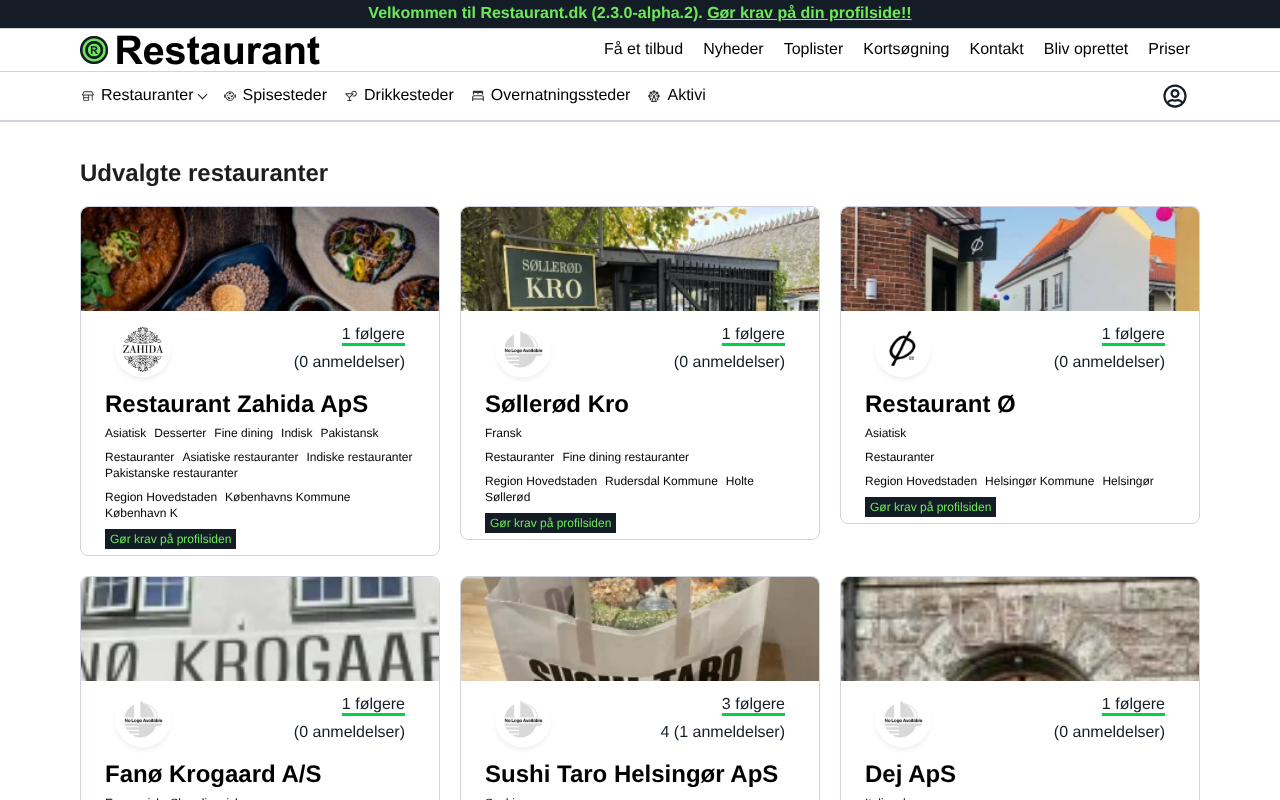Viewport: 1280px width, 800px height.
Task: Select the Fine dining tag on Zahida card
Action: click(x=243, y=433)
